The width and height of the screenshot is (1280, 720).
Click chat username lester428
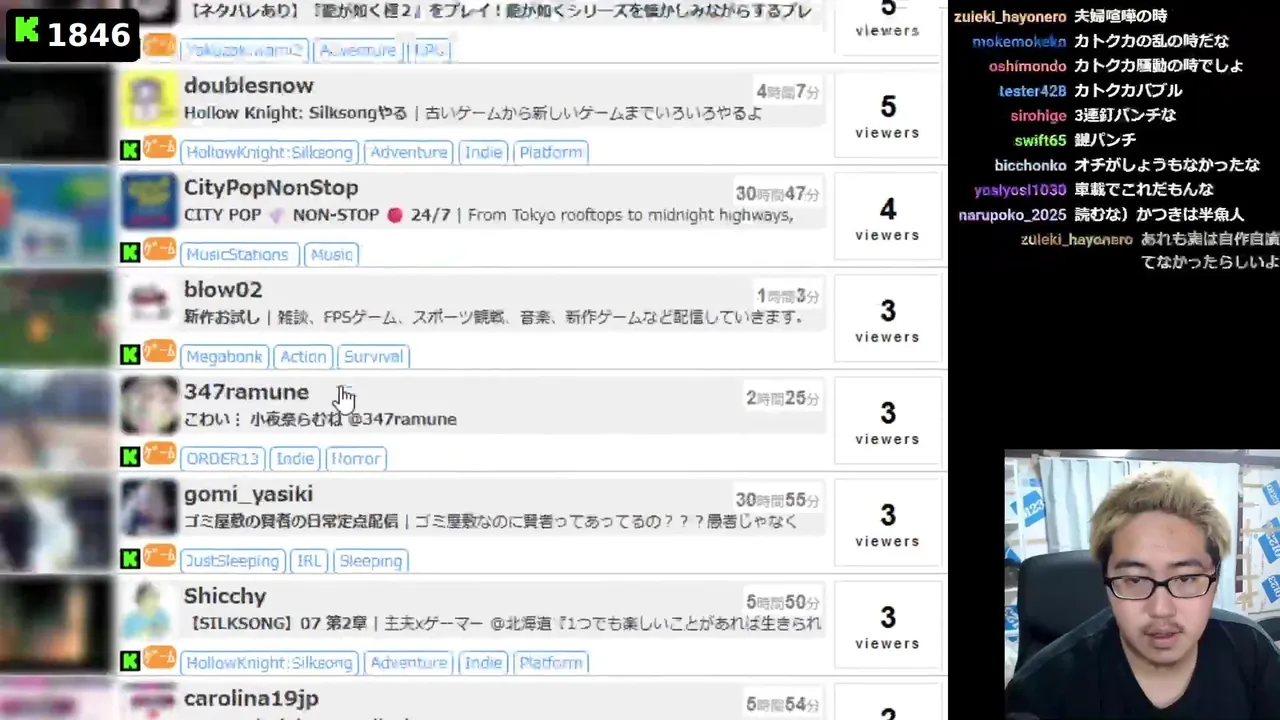pos(1033,91)
